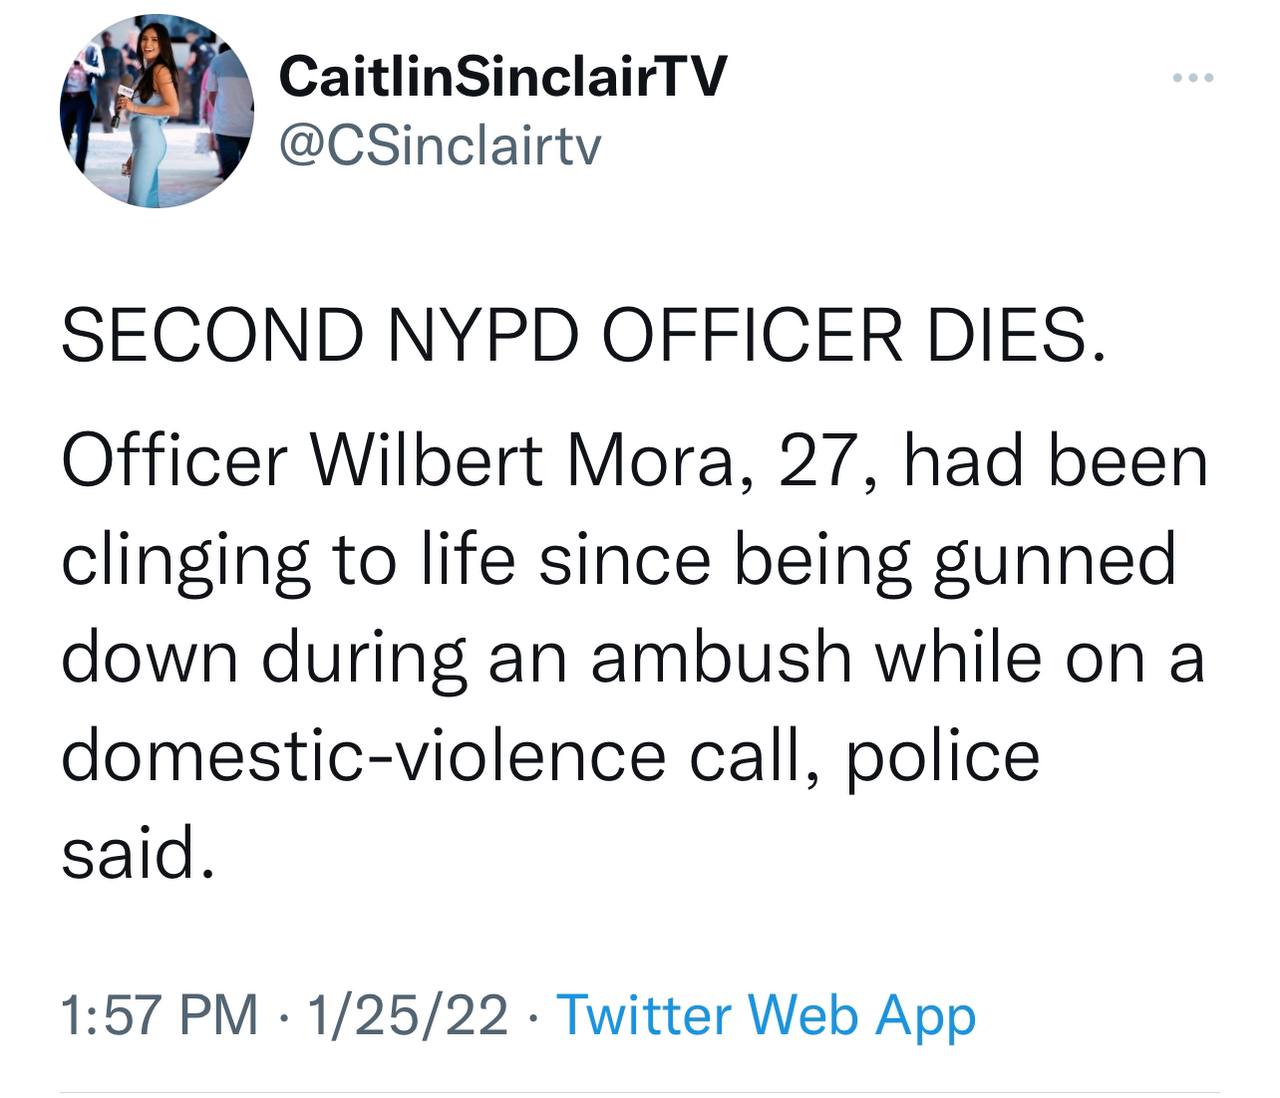
Task: Click the final word "said."
Action: point(137,854)
